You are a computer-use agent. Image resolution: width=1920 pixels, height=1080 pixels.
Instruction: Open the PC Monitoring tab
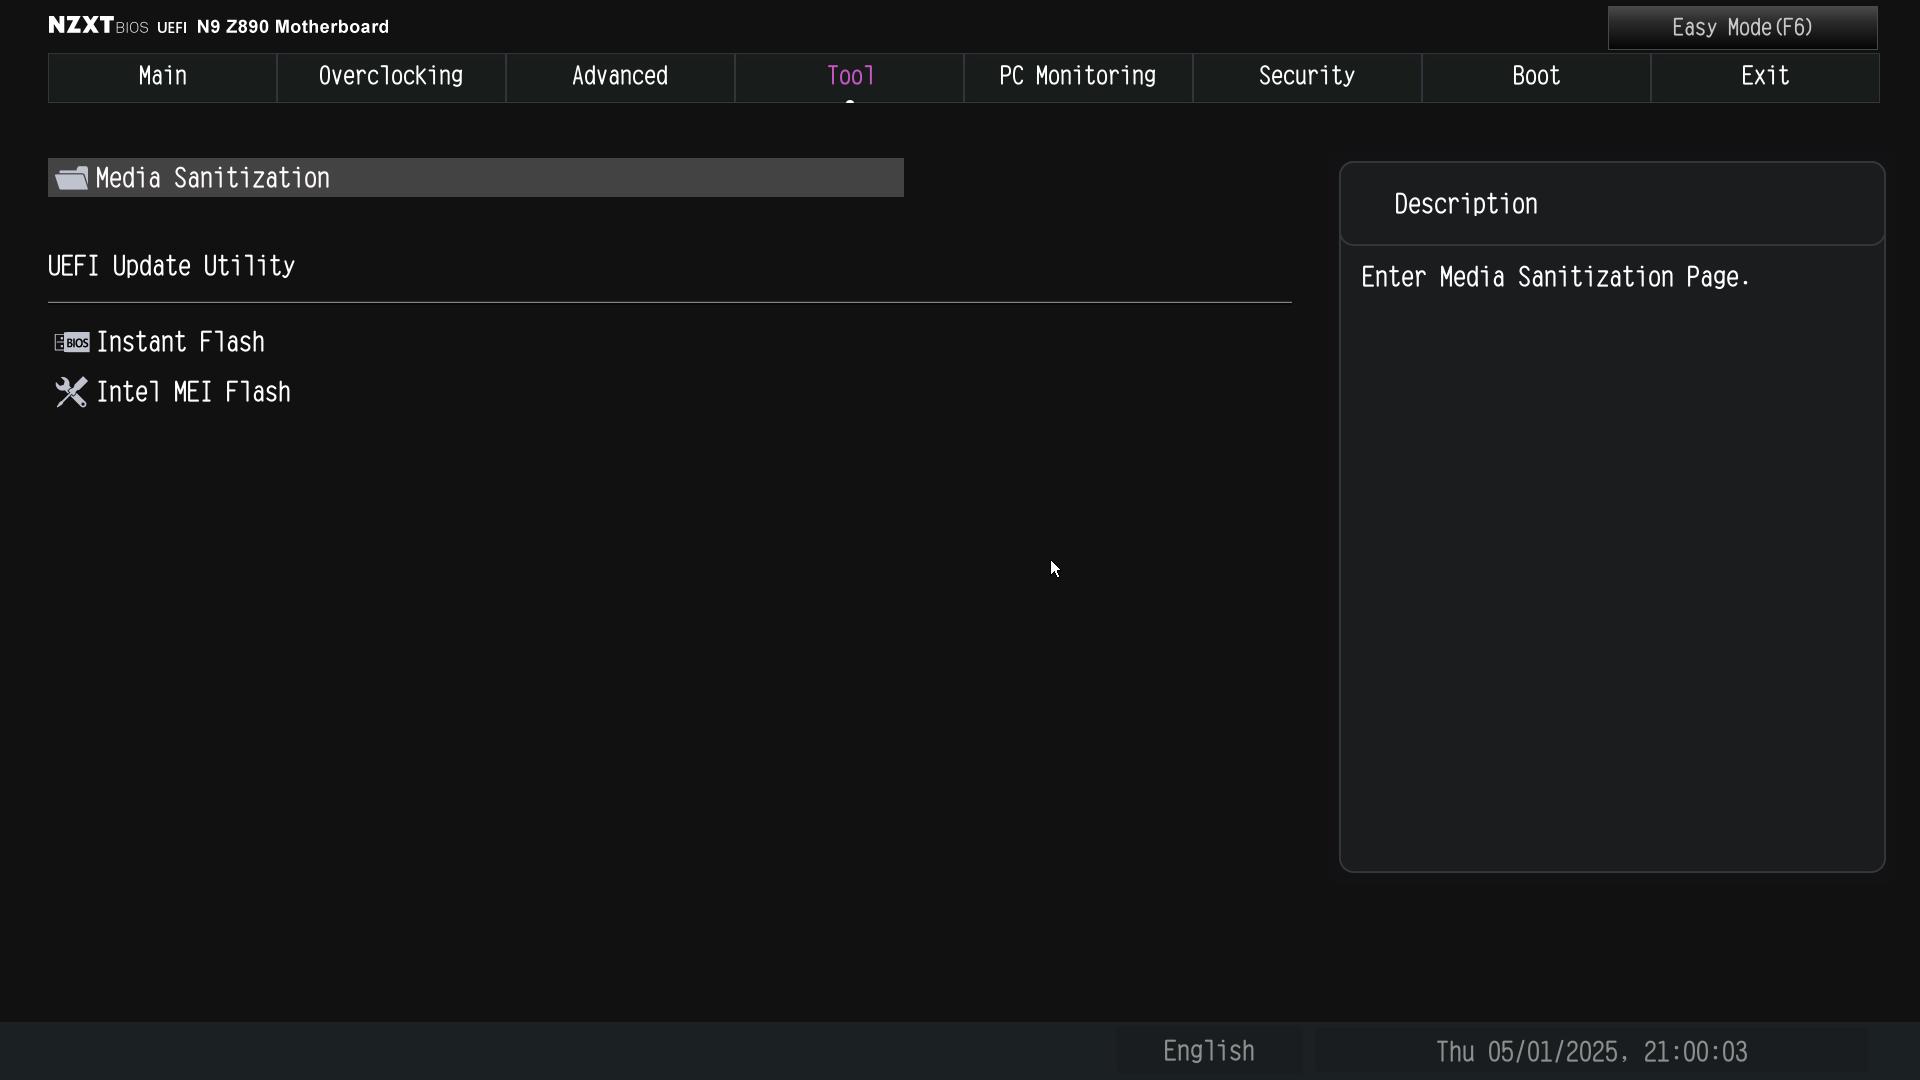point(1078,77)
